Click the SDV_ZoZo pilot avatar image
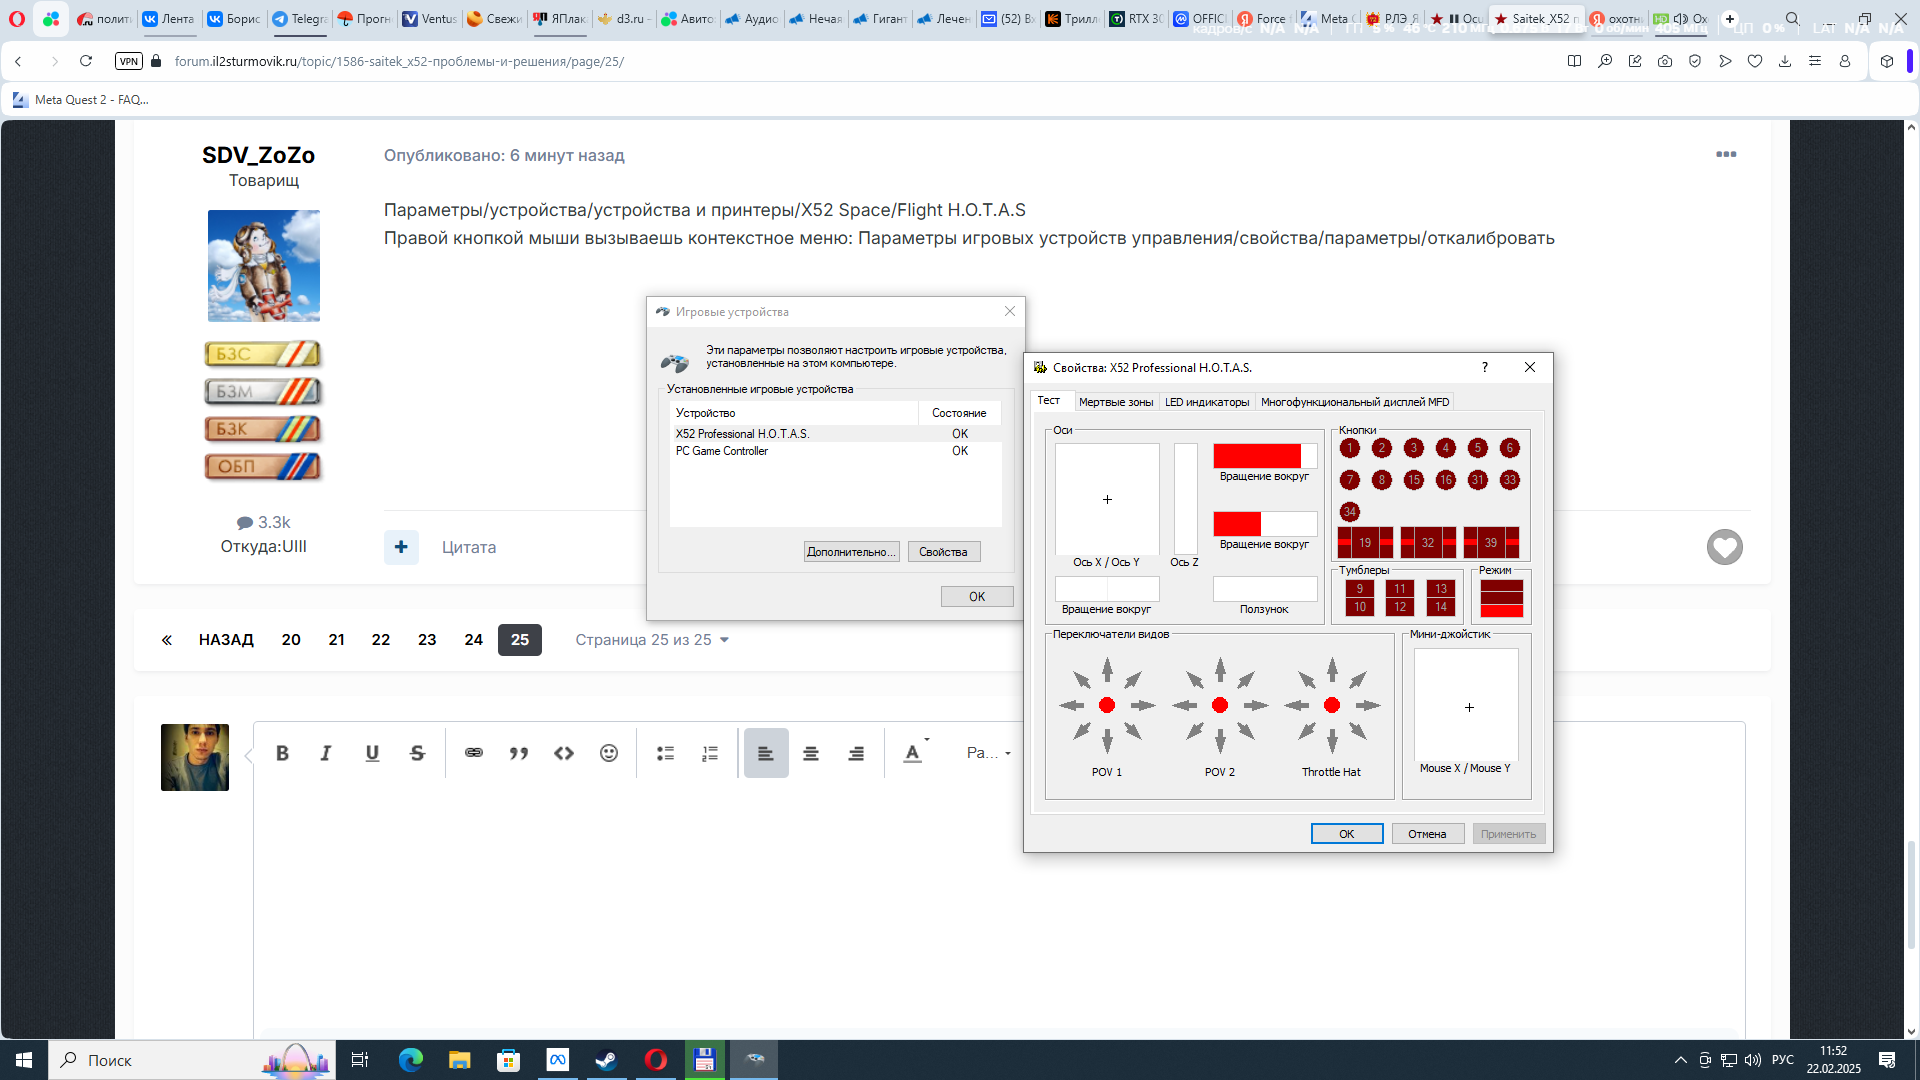The image size is (1920, 1080). coord(264,266)
